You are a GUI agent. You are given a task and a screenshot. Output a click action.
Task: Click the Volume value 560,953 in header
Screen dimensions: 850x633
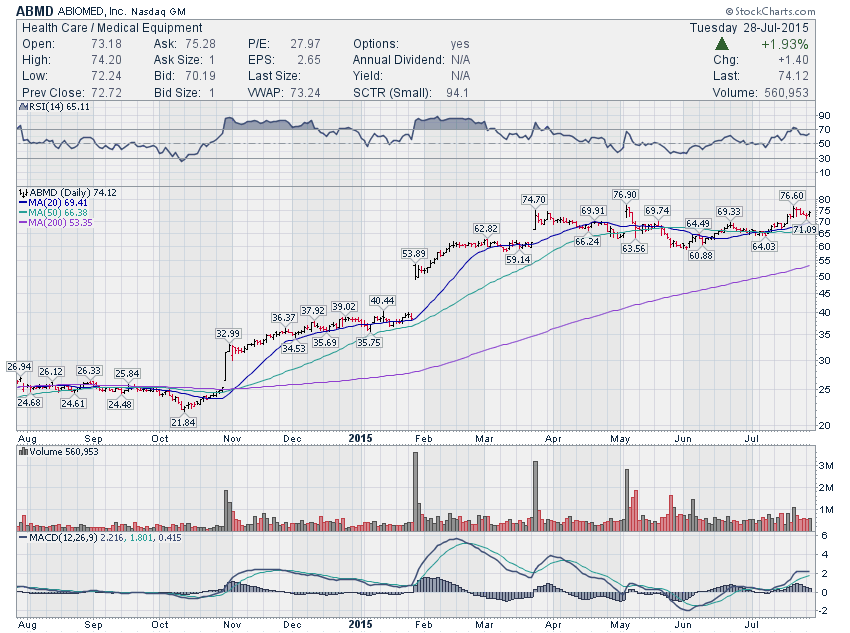[x=786, y=93]
